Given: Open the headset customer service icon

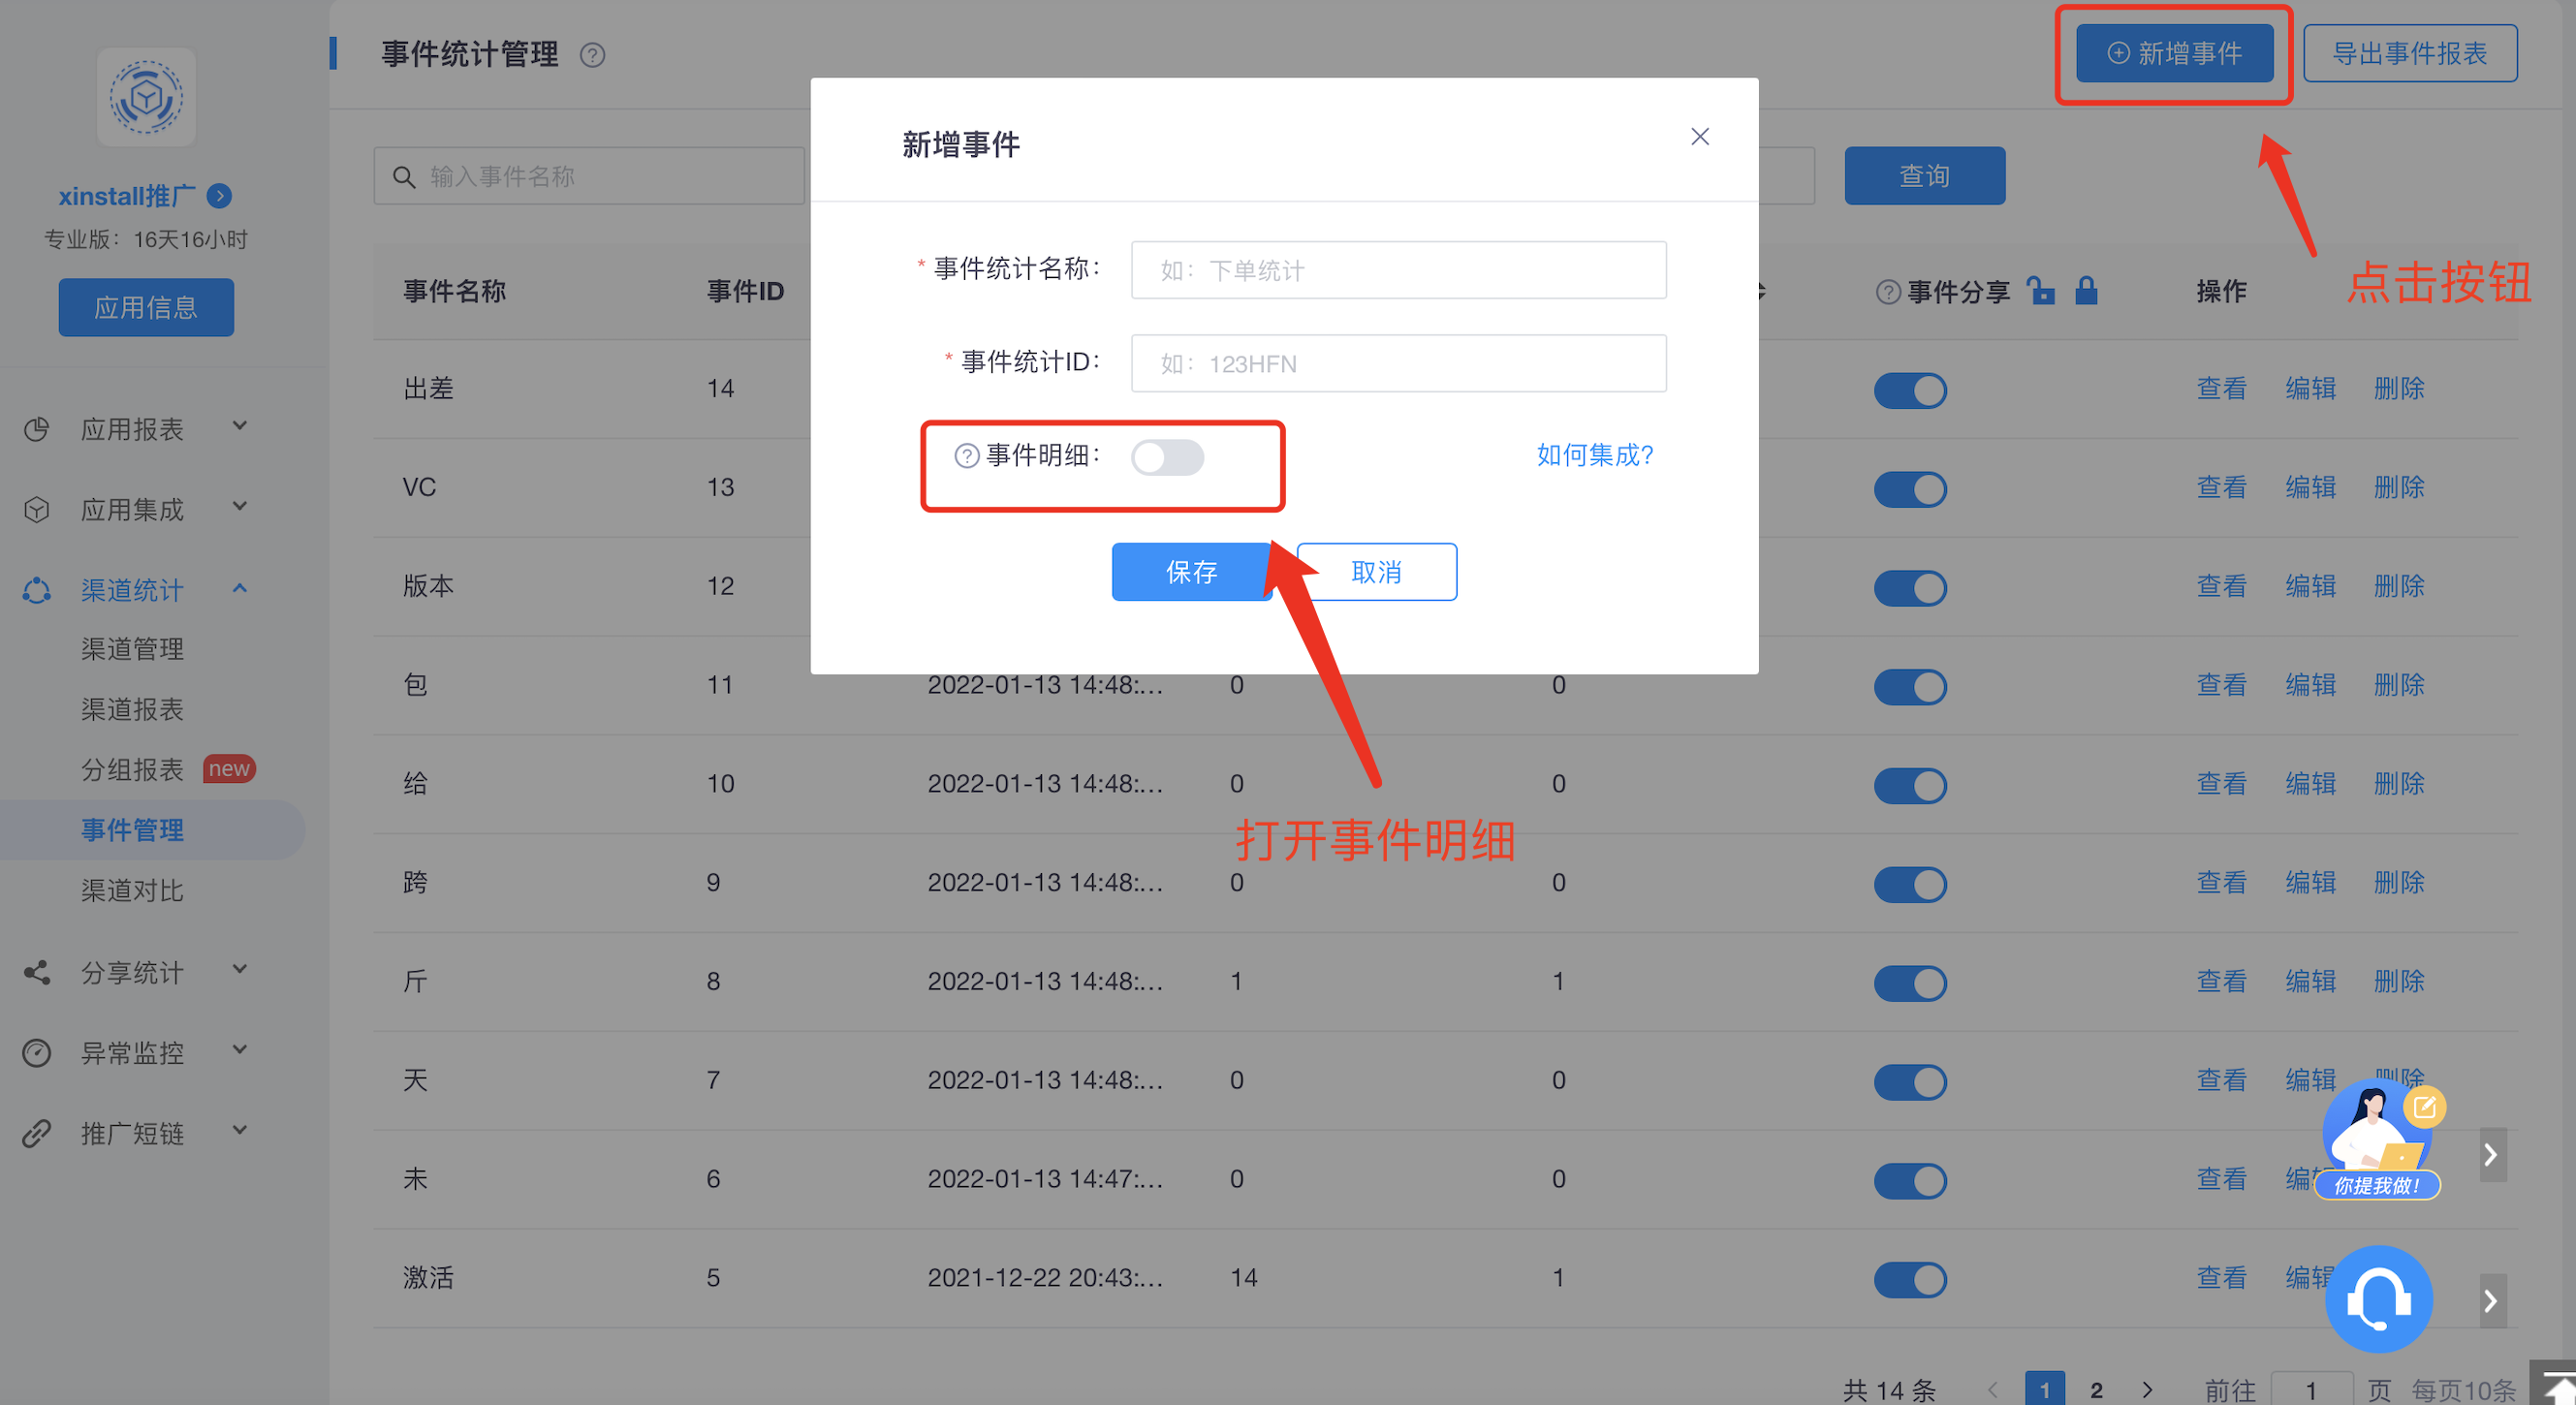Looking at the screenshot, I should coord(2378,1299).
